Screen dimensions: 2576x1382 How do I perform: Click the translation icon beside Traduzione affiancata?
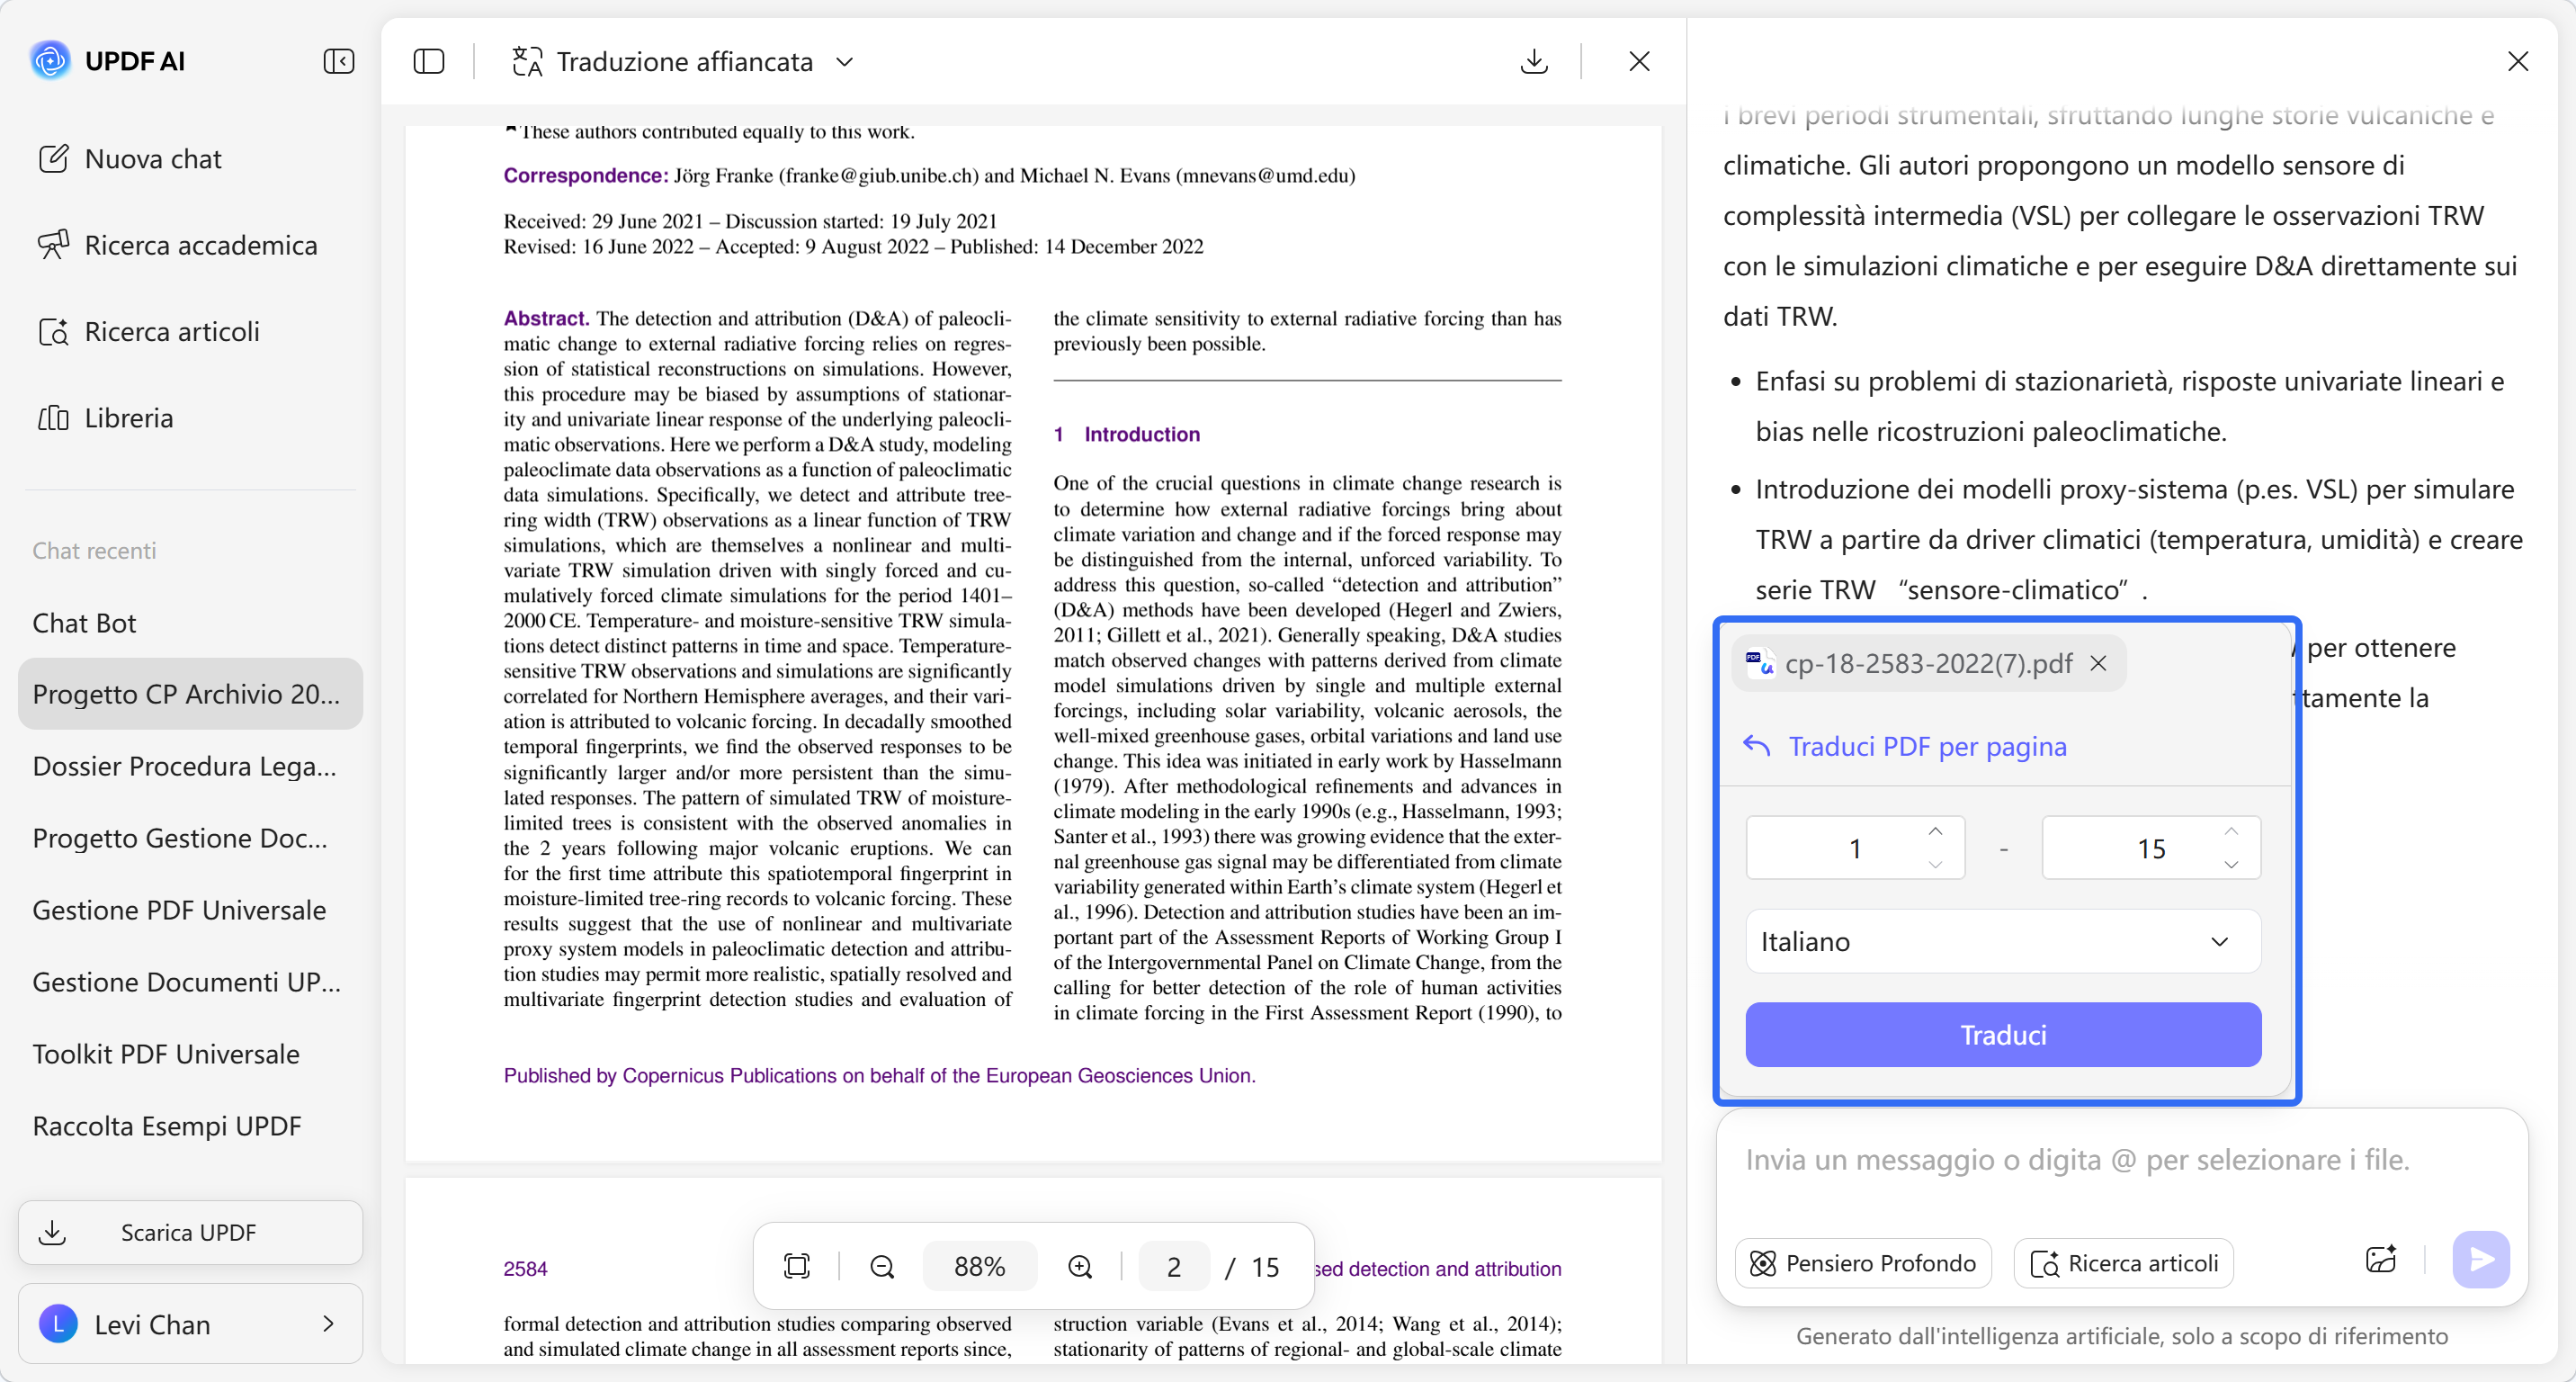(527, 61)
